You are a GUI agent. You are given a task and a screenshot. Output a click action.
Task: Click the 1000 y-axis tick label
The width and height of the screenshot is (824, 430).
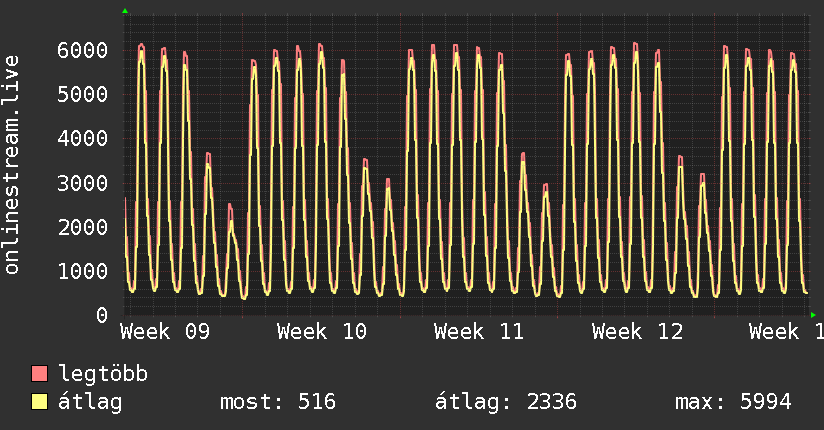tap(83, 271)
